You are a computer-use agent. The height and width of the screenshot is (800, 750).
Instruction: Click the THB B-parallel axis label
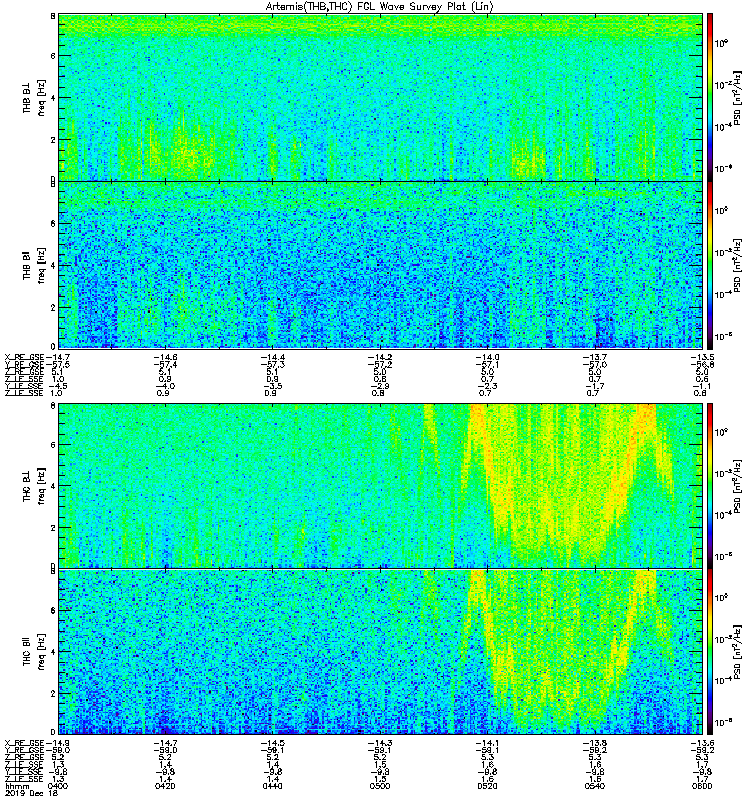coord(27,265)
